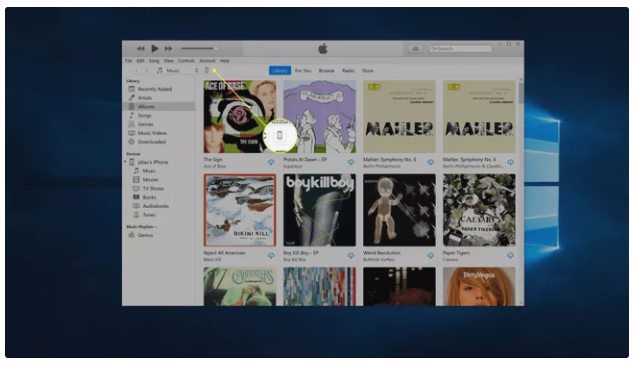Switch to the For You tab

pos(303,70)
